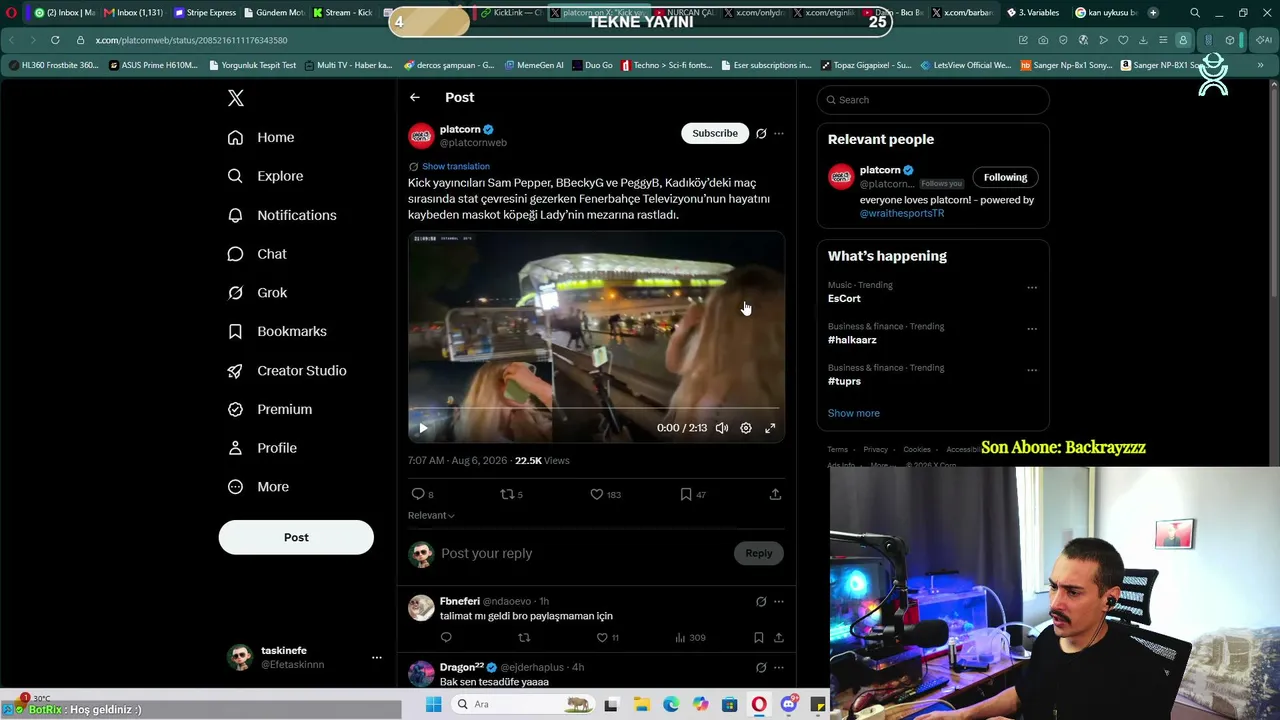Open Discord from the taskbar
1280x720 pixels.
coord(789,705)
